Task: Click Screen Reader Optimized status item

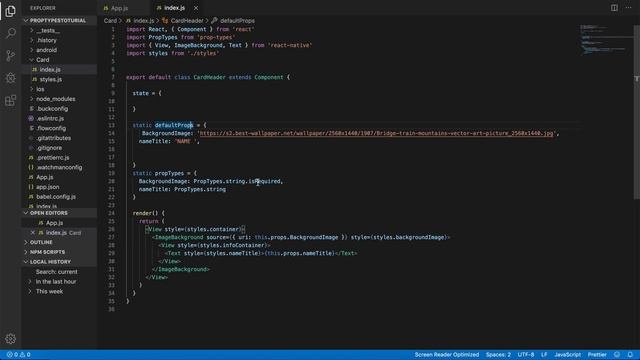Action: (x=447, y=355)
